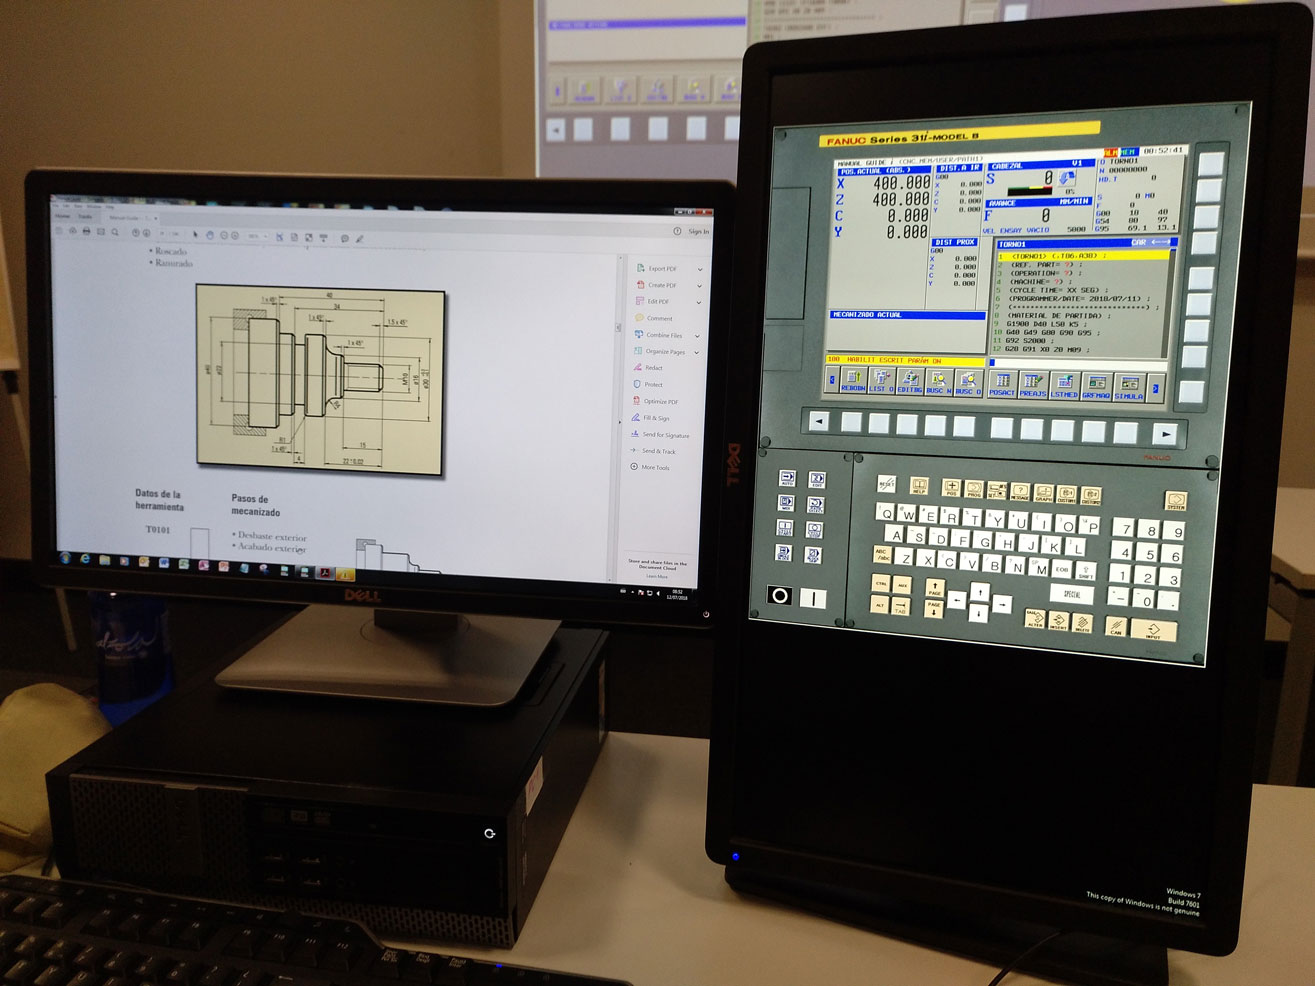Tap the CAN cancel key
The width and height of the screenshot is (1315, 986).
tap(1116, 626)
